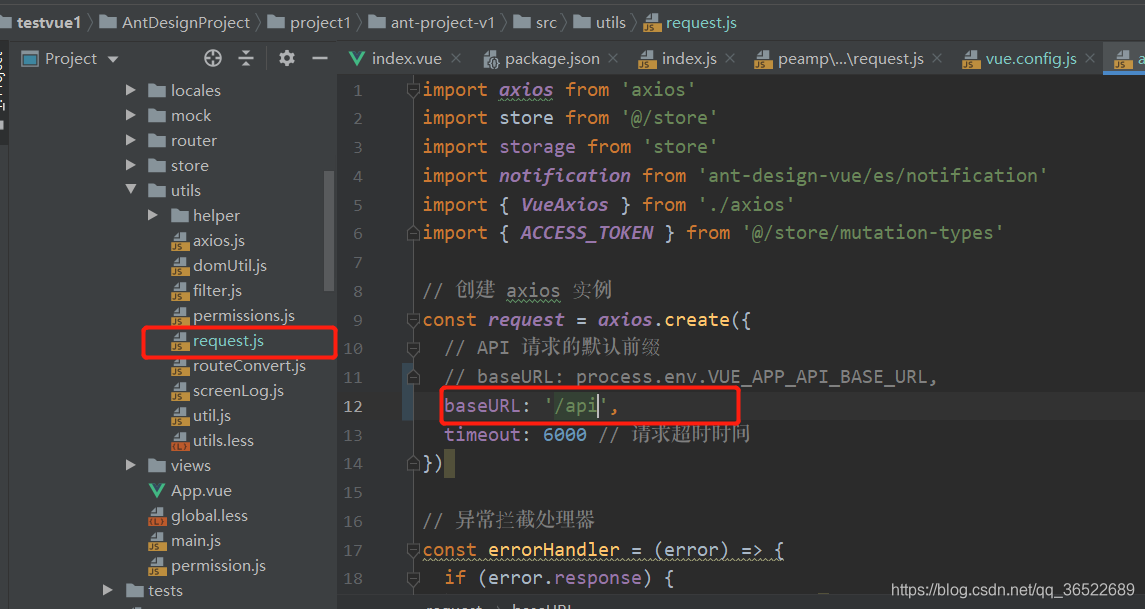Close the peamp request.js tab
This screenshot has height=609, width=1145.
click(937, 58)
